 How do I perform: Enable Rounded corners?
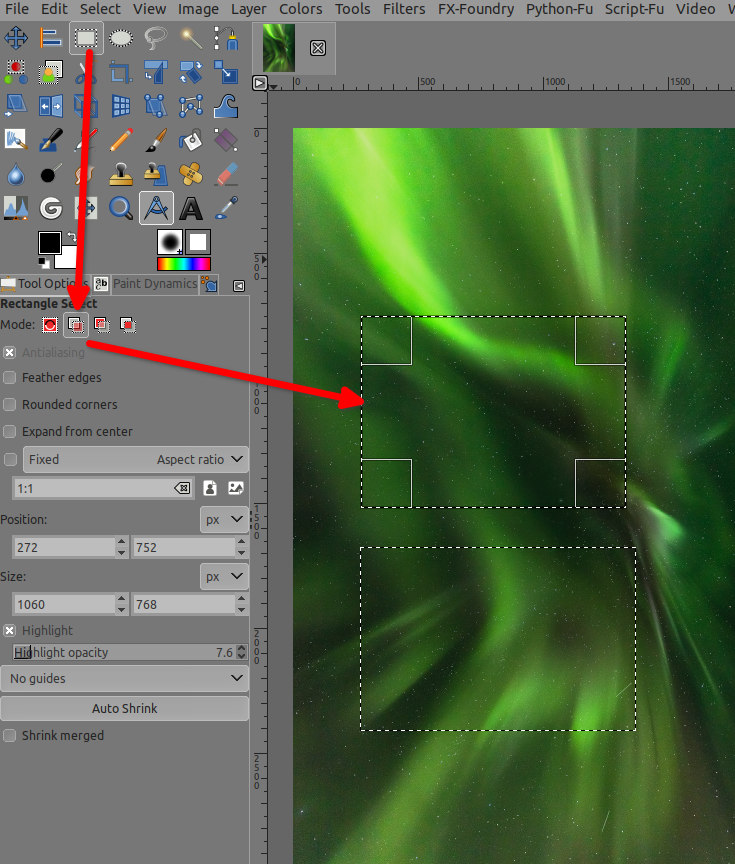click(9, 404)
